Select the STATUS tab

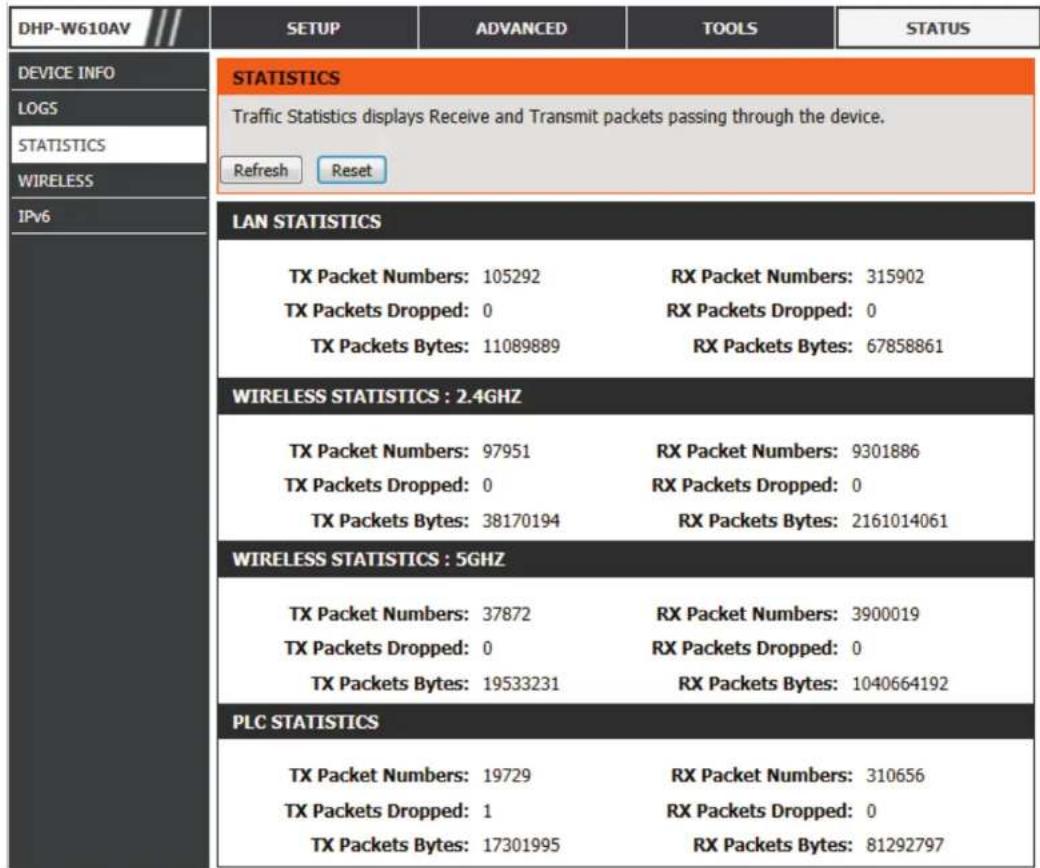pyautogui.click(x=938, y=29)
